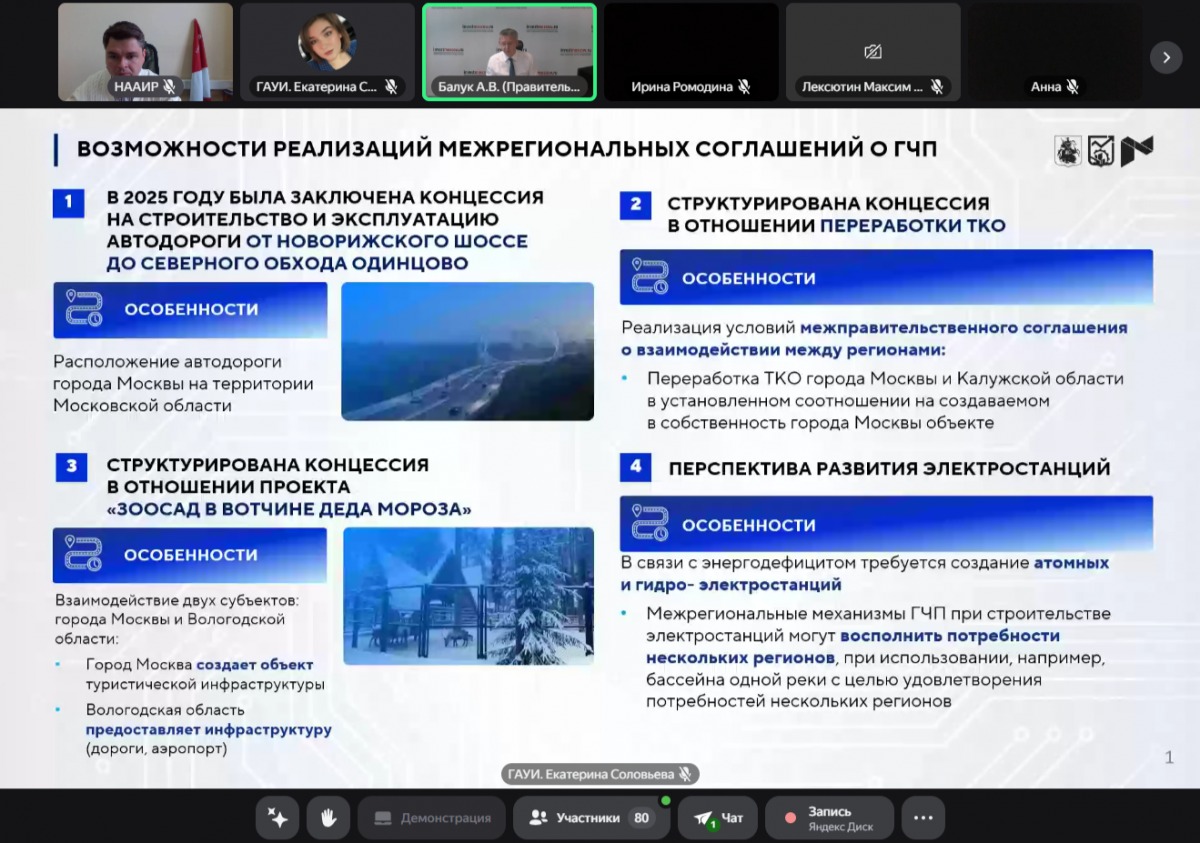Click the highway photo in the slide
This screenshot has height=843, width=1200.
(467, 351)
